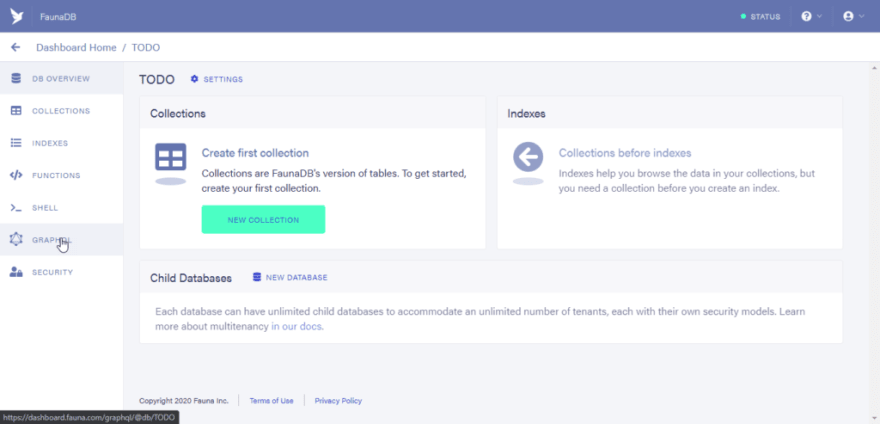Click the vertical scrollbar at right edge
This screenshot has height=424, width=880.
point(874,243)
